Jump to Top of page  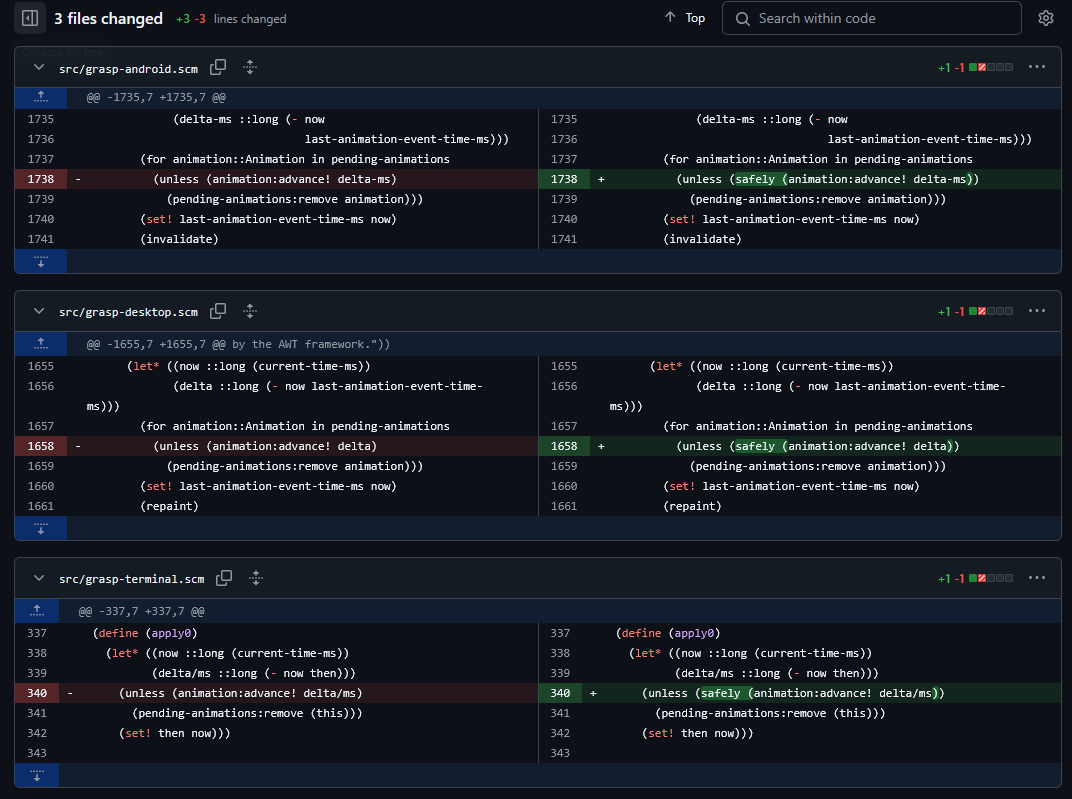point(685,18)
